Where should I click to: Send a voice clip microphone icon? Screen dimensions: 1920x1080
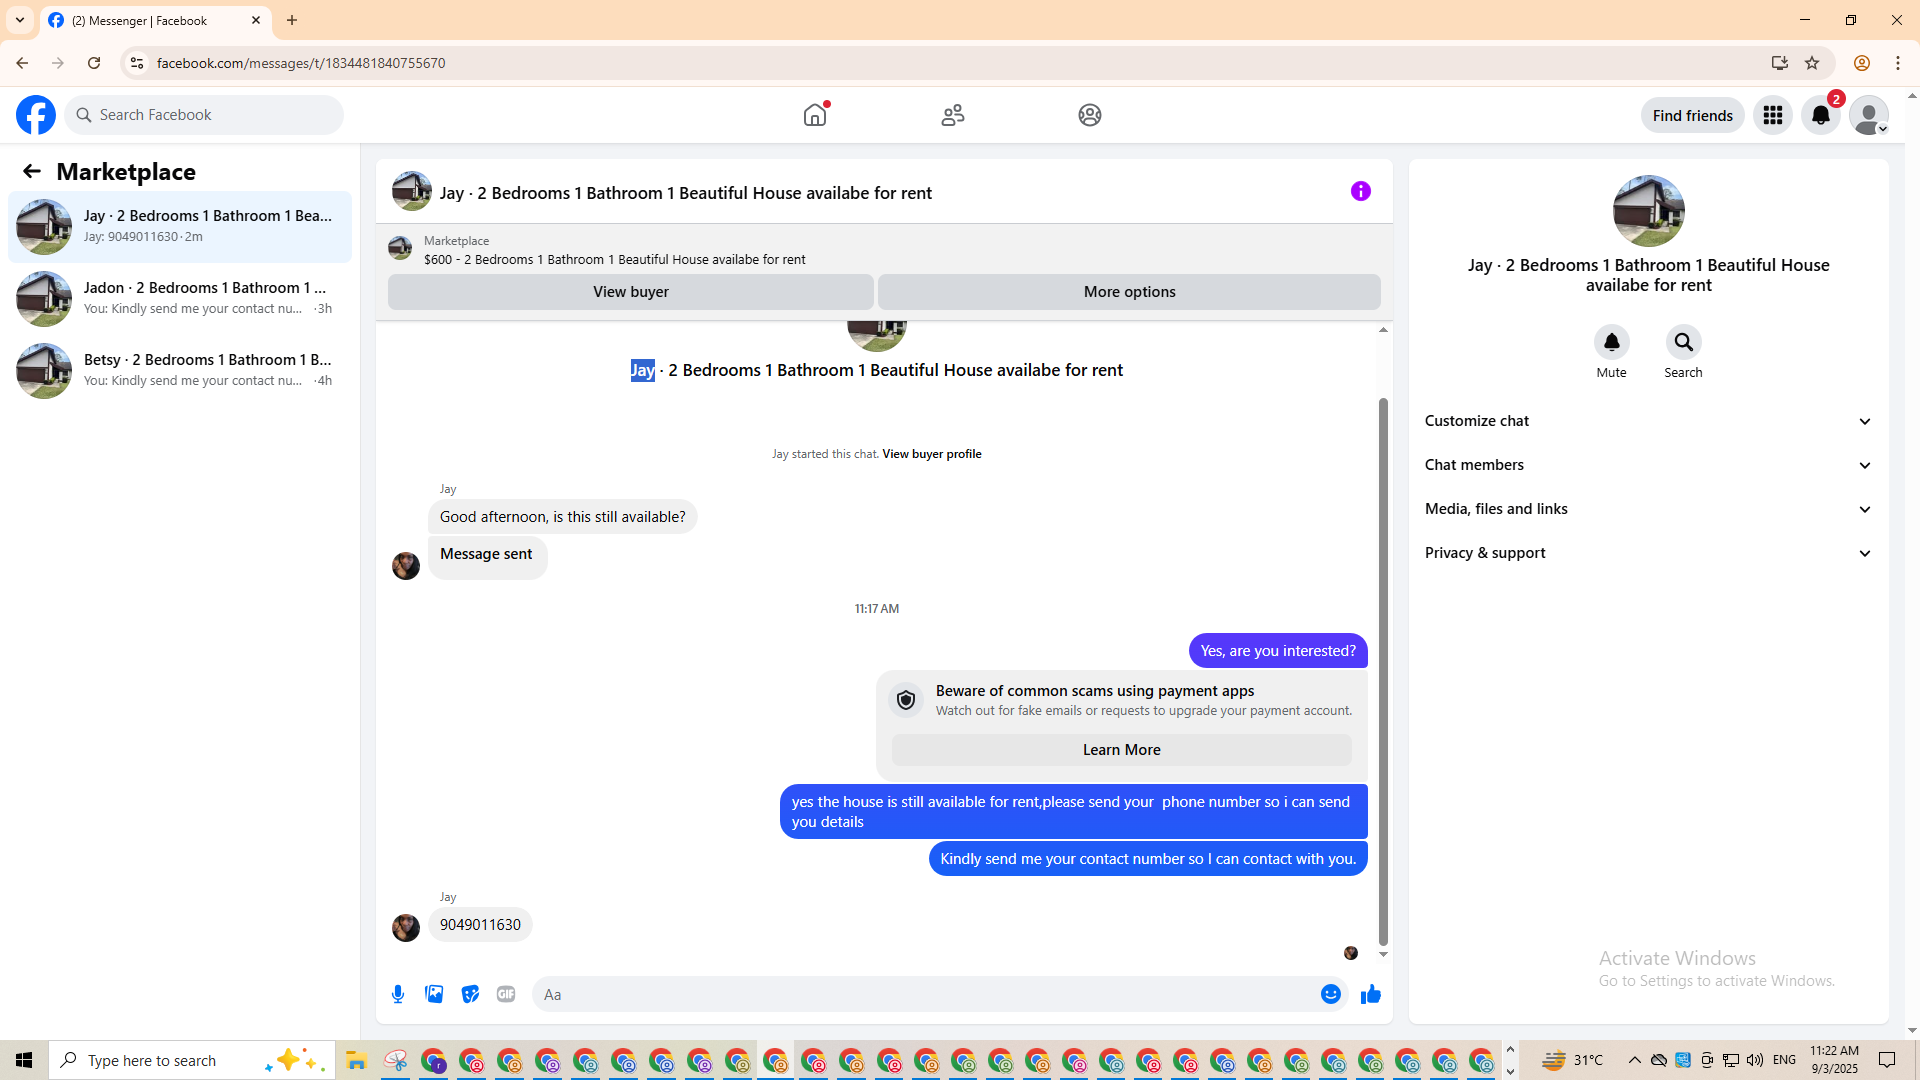pos(398,994)
